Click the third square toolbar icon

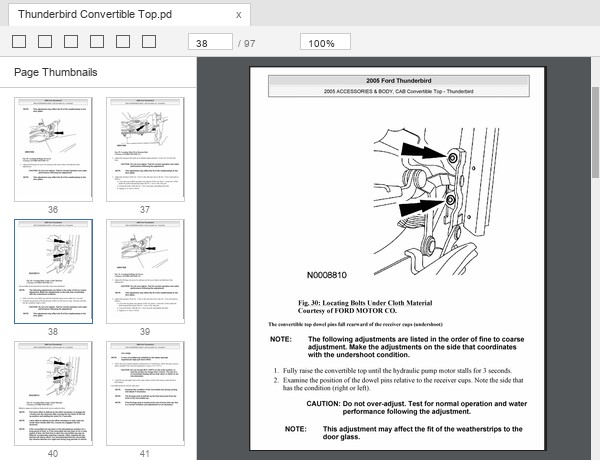[71, 41]
